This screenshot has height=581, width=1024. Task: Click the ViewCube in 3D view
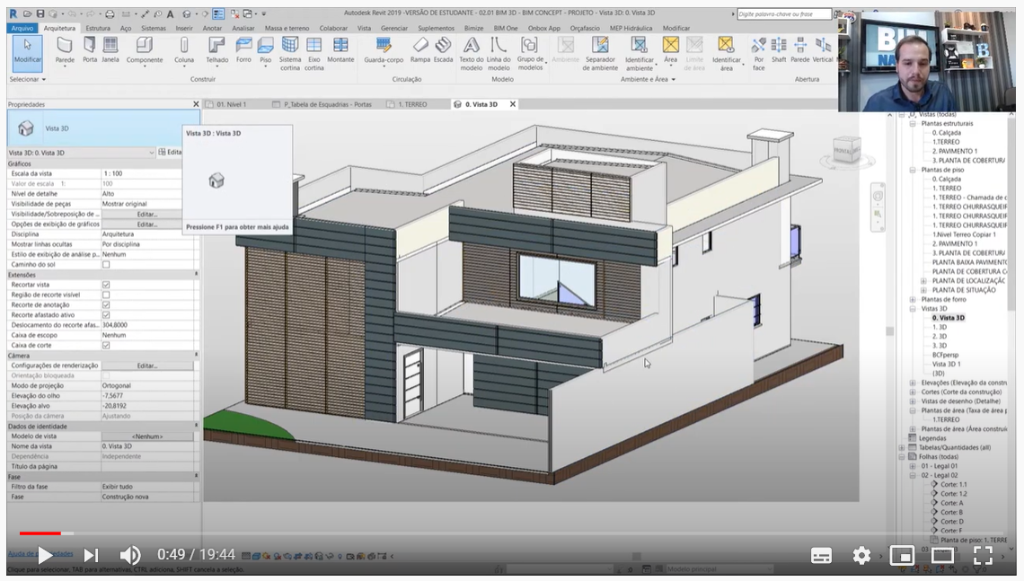[846, 150]
